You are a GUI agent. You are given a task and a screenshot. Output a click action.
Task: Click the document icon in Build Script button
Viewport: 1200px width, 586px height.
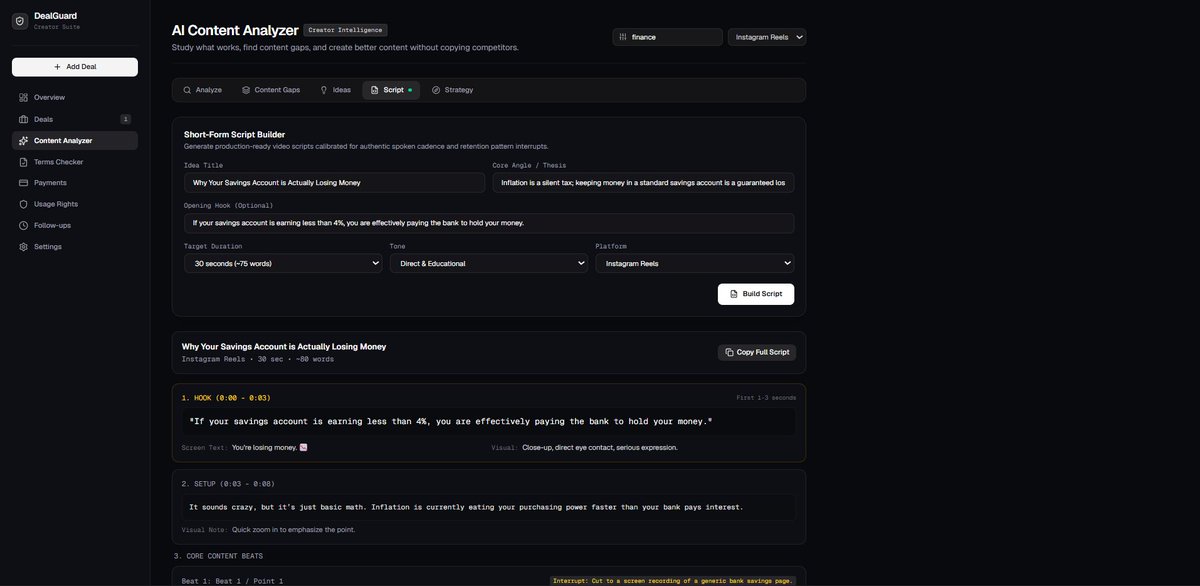pyautogui.click(x=734, y=294)
